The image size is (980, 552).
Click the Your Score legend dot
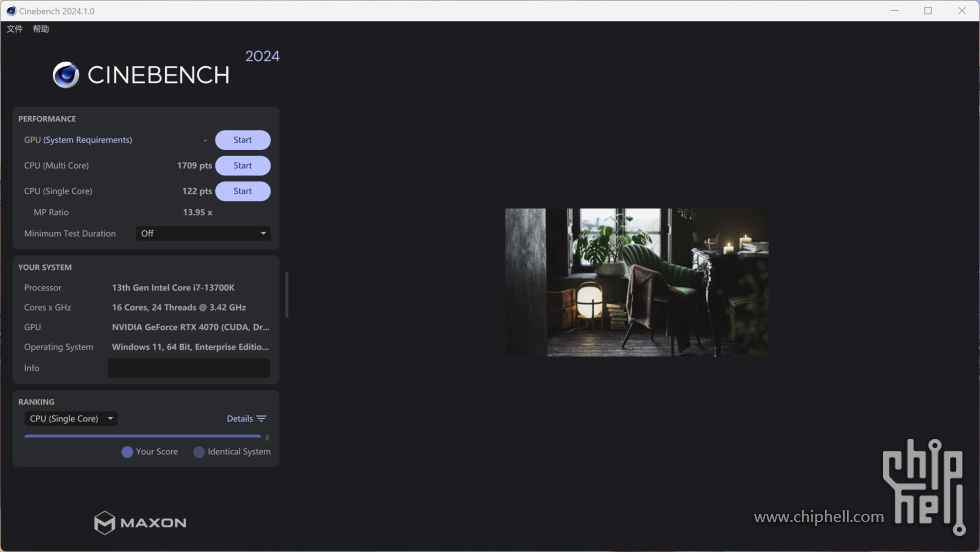tap(127, 452)
